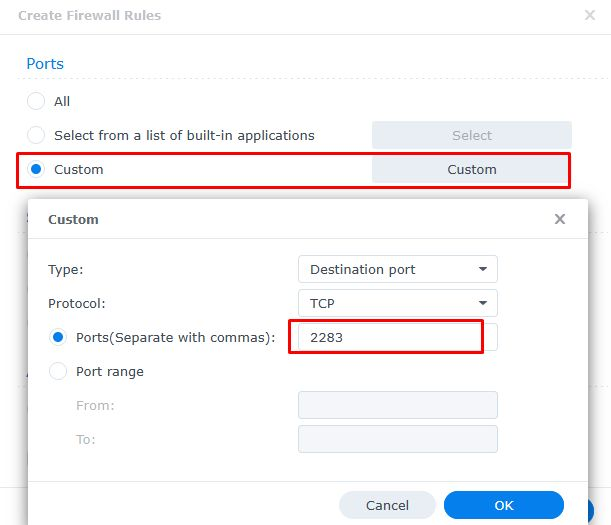
Task: Cancel the custom port dialog
Action: (x=387, y=505)
